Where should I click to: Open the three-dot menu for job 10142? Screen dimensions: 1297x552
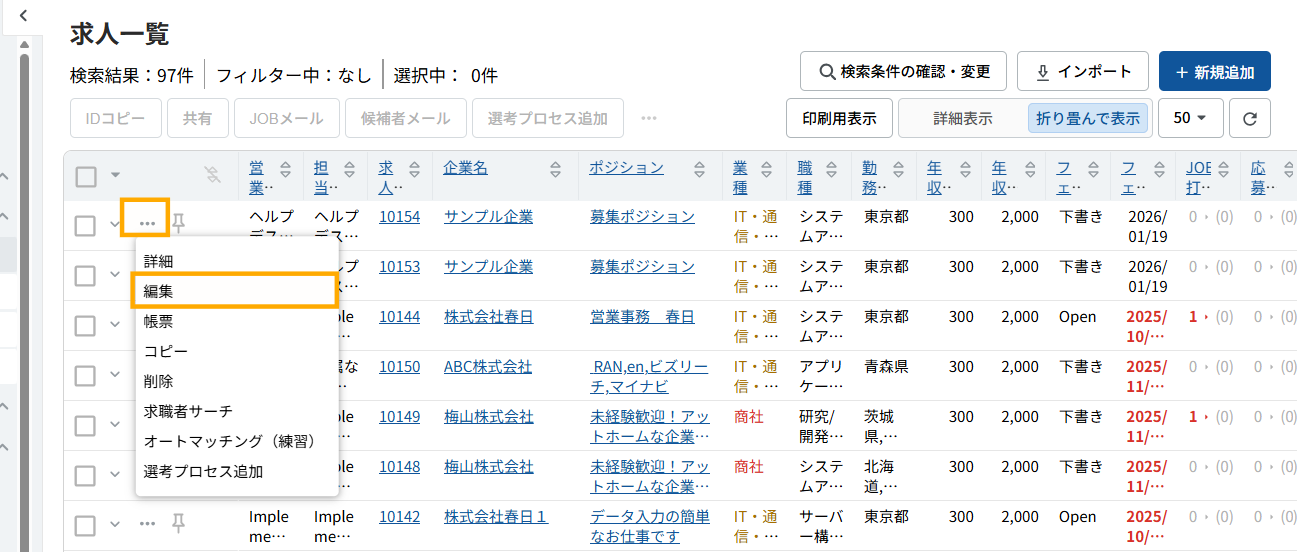coord(147,523)
